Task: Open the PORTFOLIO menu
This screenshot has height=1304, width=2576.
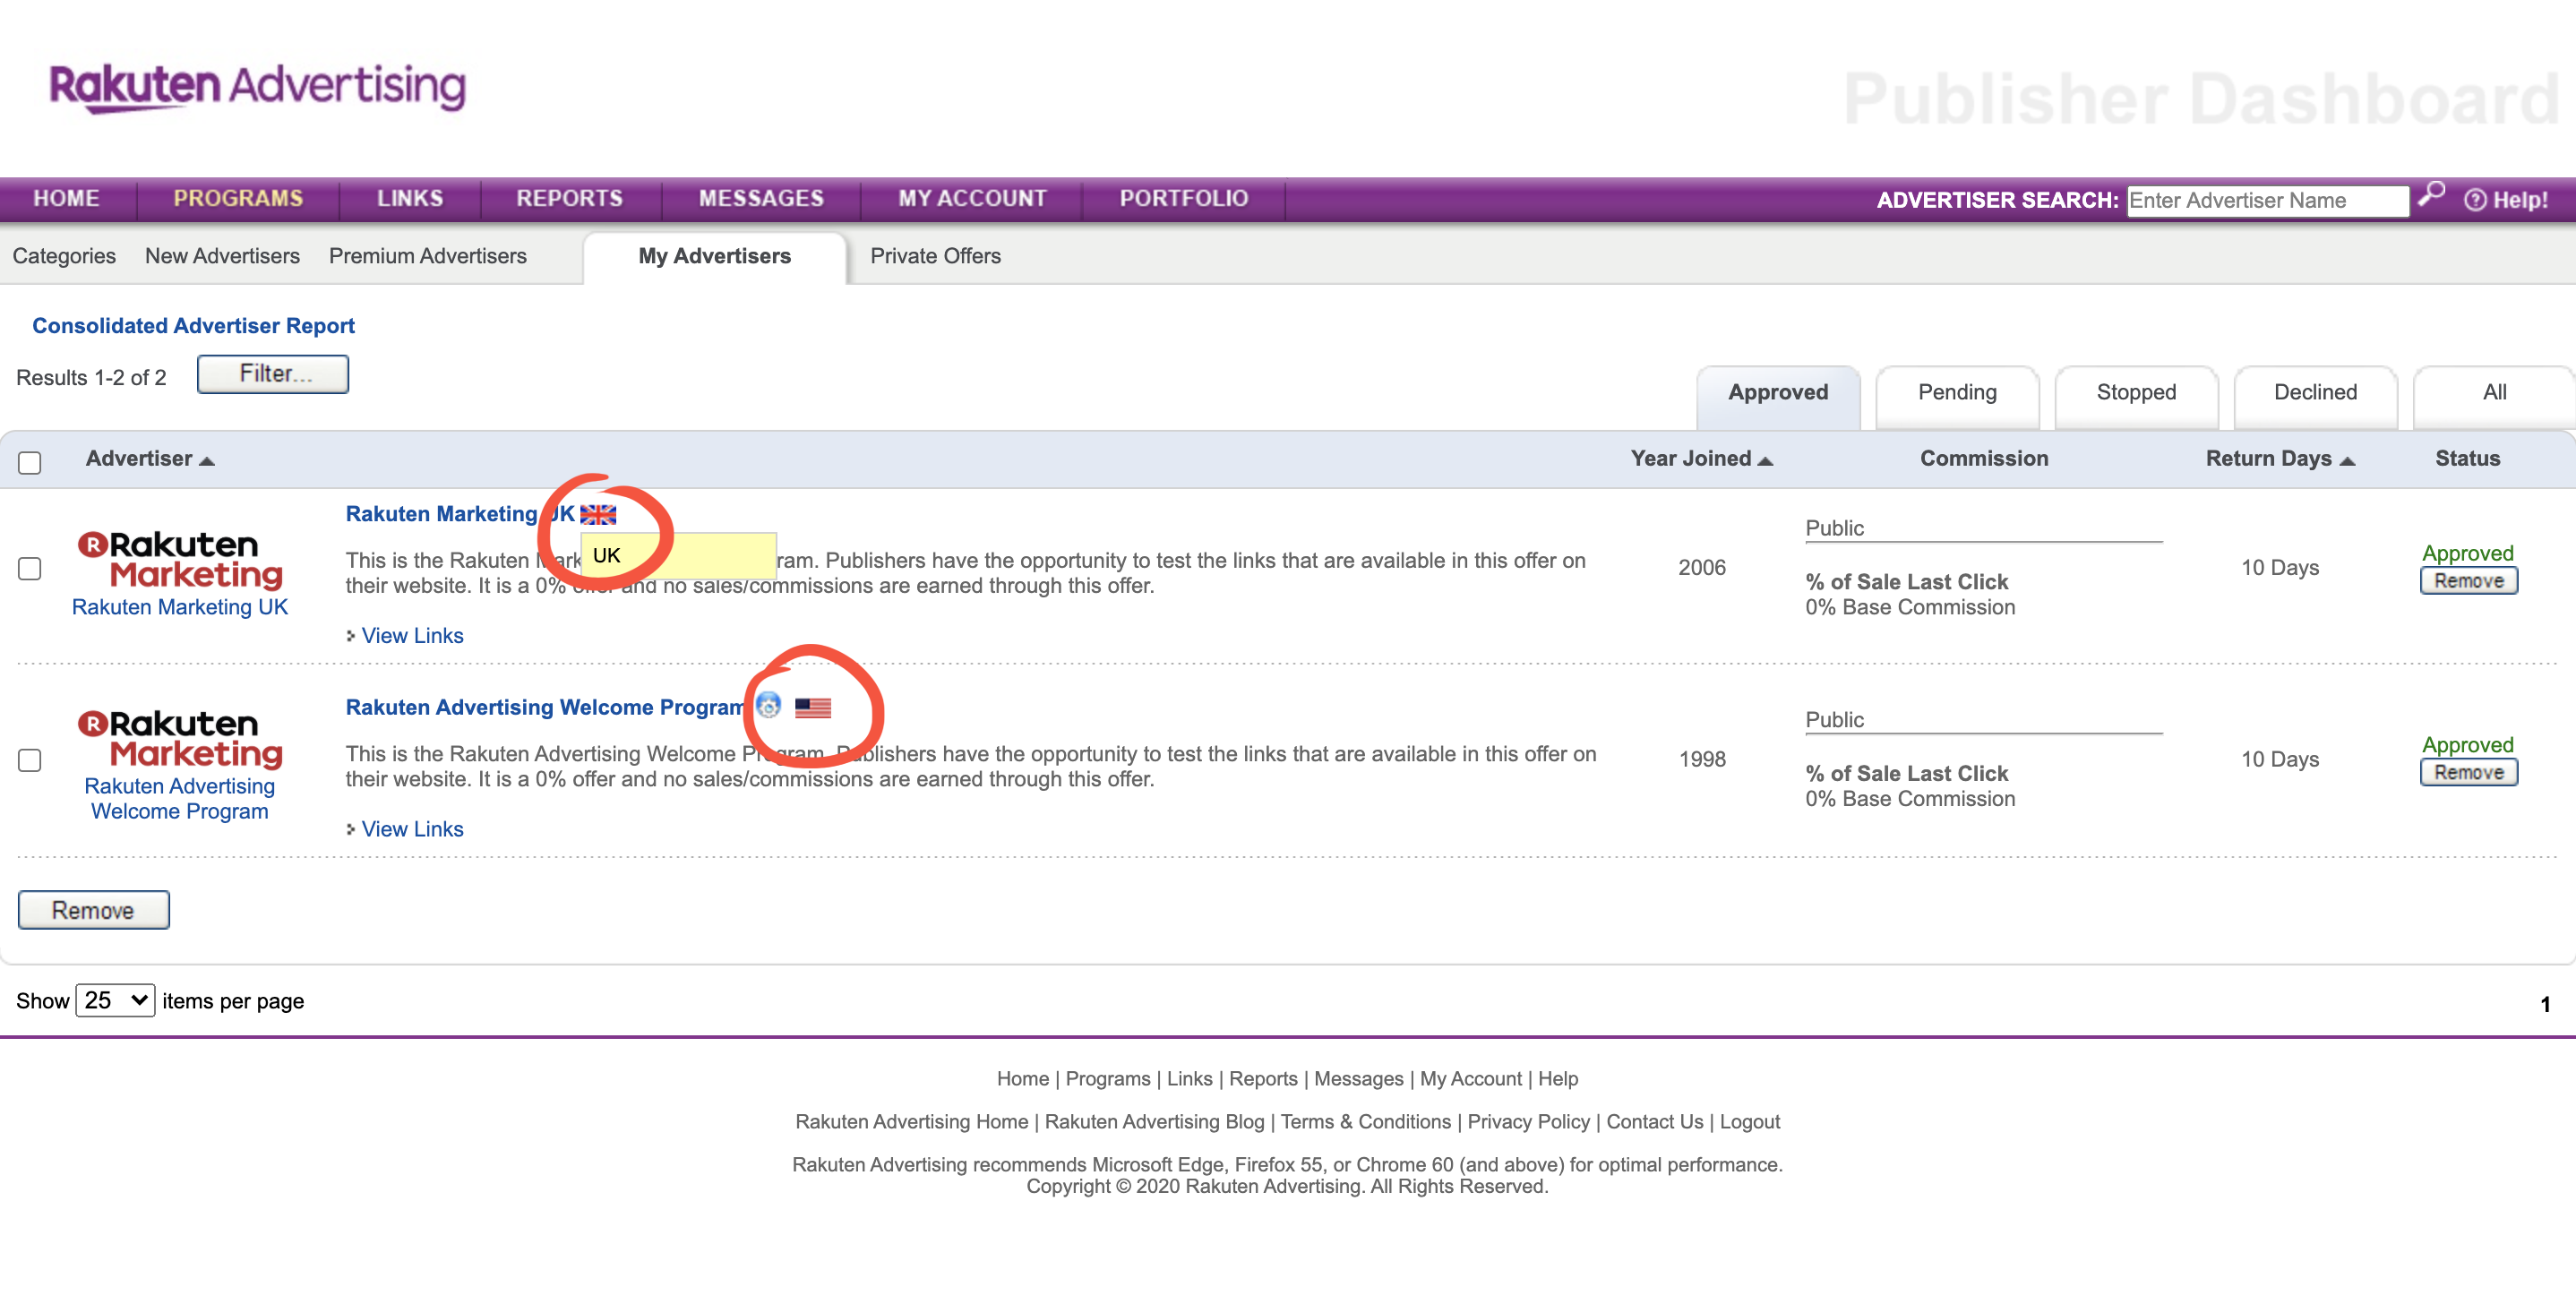Action: [1183, 198]
